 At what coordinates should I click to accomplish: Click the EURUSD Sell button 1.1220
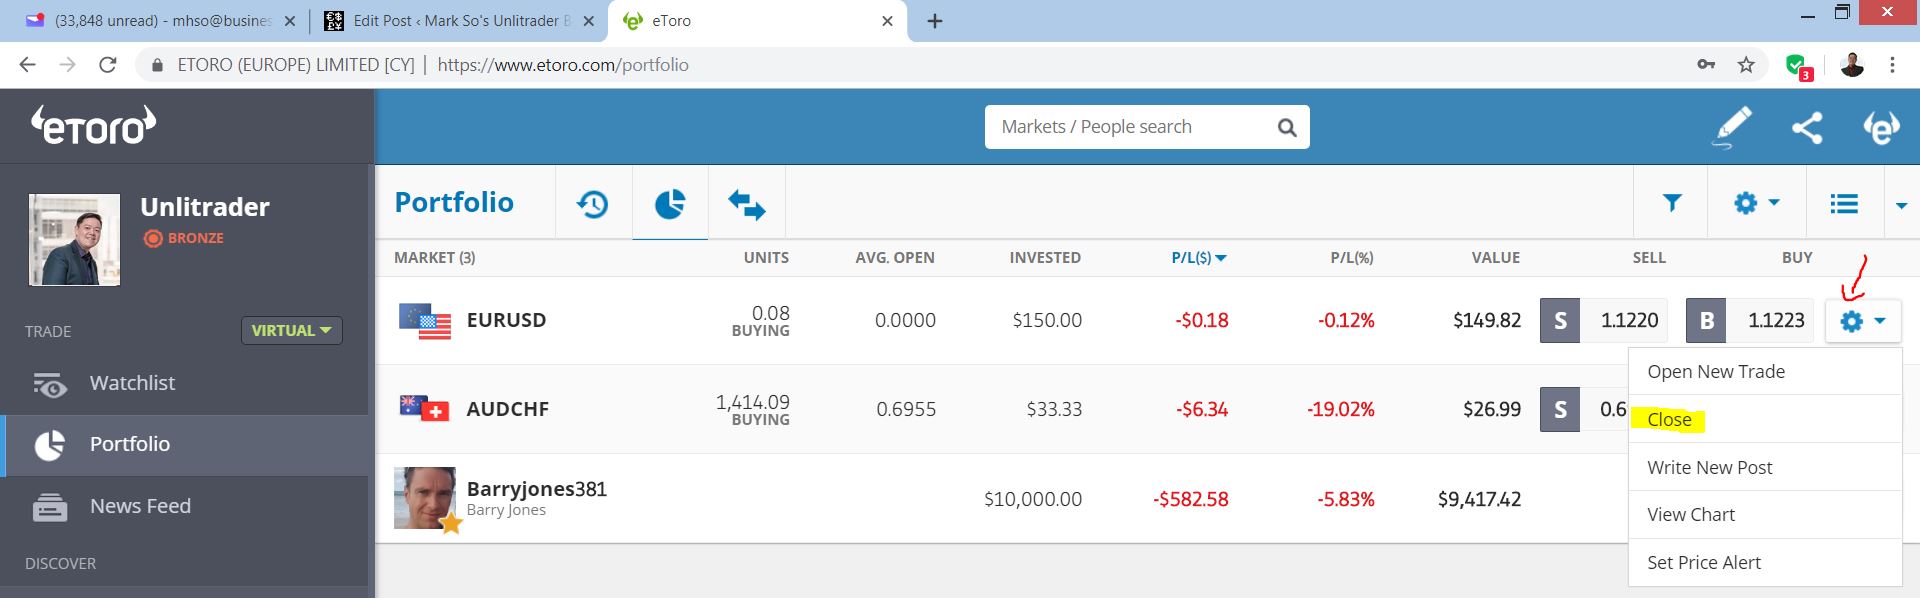[1604, 320]
